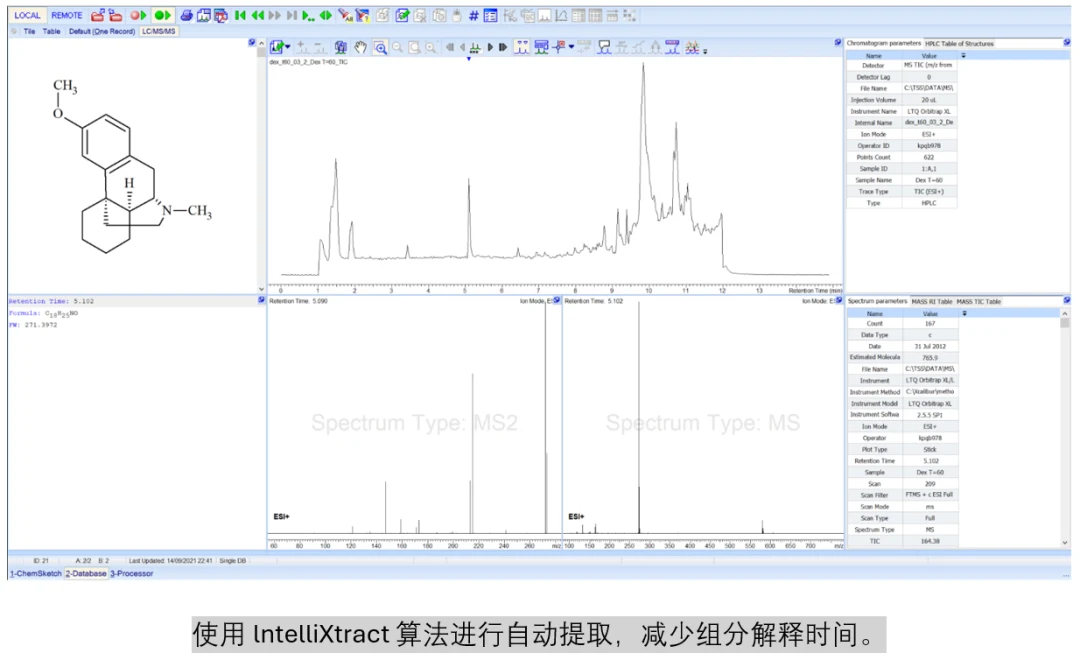
Task: Click the black next spectrum arrow
Action: [490, 48]
